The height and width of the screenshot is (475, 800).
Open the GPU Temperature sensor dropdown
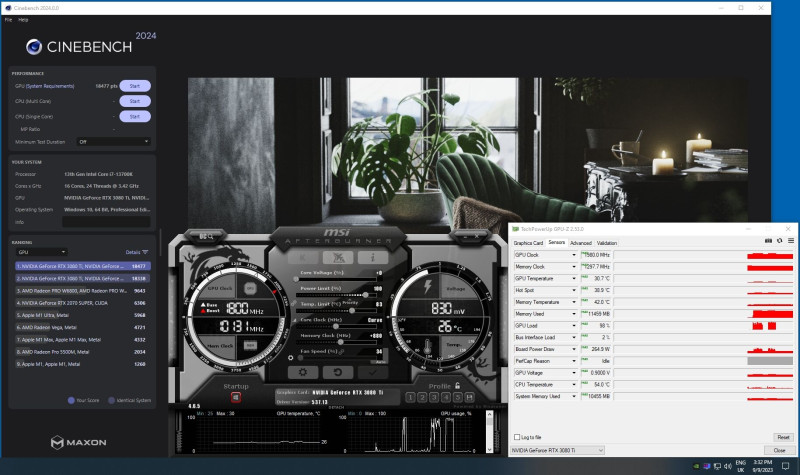coord(573,279)
